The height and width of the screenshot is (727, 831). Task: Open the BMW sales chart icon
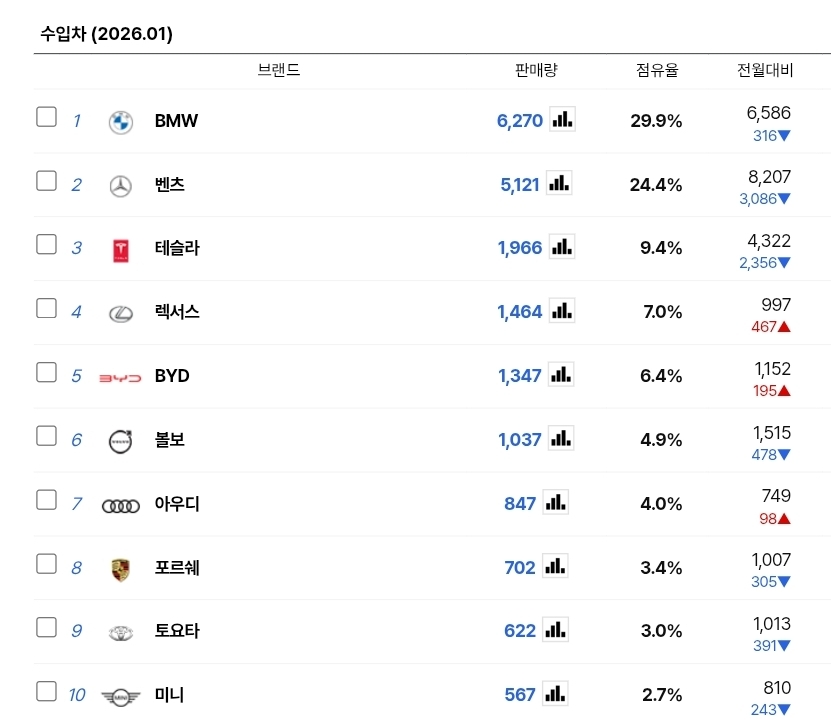click(x=563, y=120)
